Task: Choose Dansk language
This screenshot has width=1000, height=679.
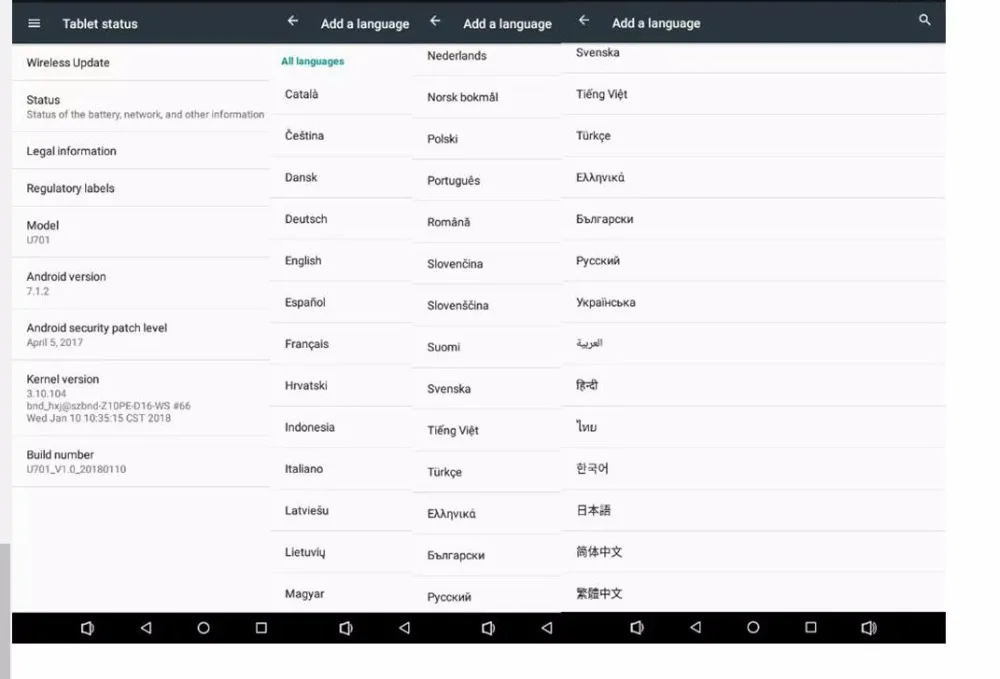Action: (x=341, y=177)
